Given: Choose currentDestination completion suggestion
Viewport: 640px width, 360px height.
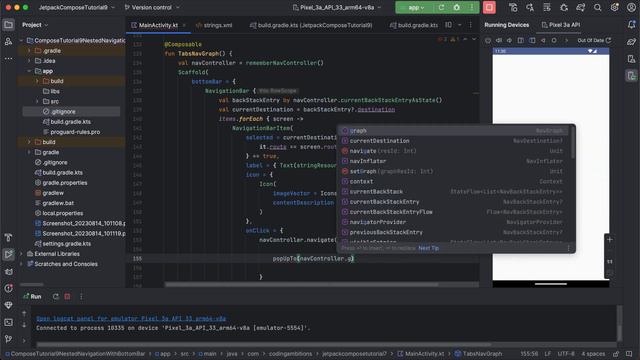Looking at the screenshot, I should point(454,141).
